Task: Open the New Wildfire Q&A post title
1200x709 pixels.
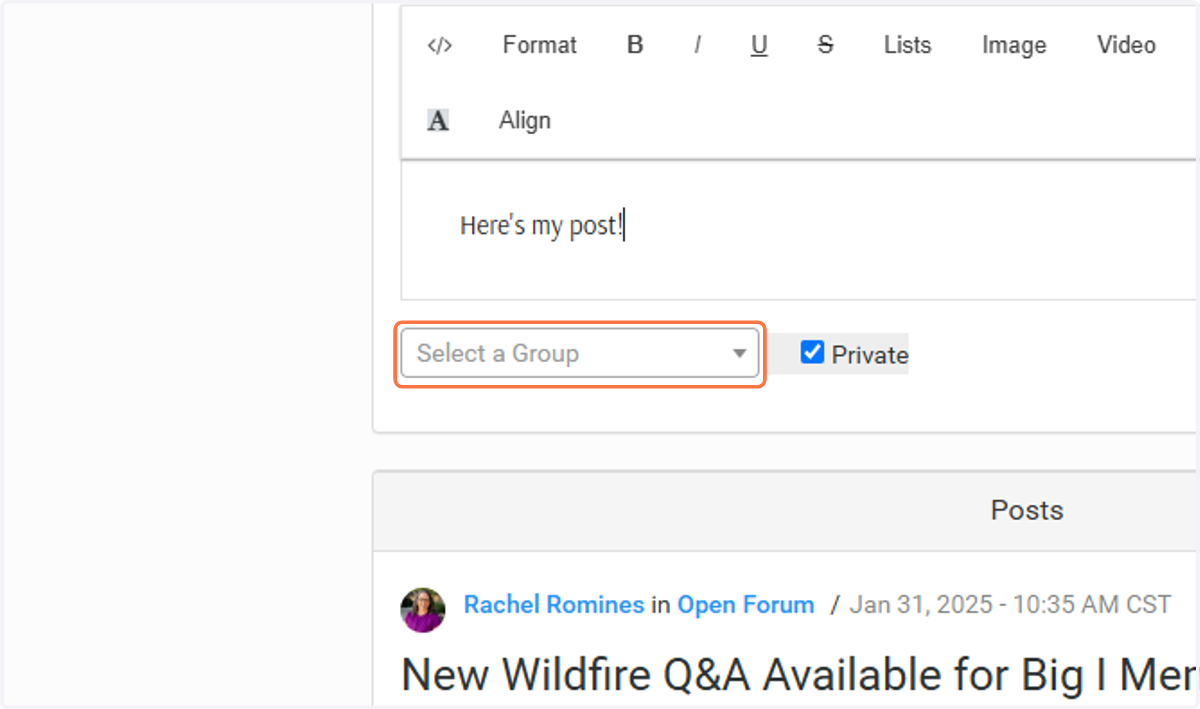Action: 800,676
